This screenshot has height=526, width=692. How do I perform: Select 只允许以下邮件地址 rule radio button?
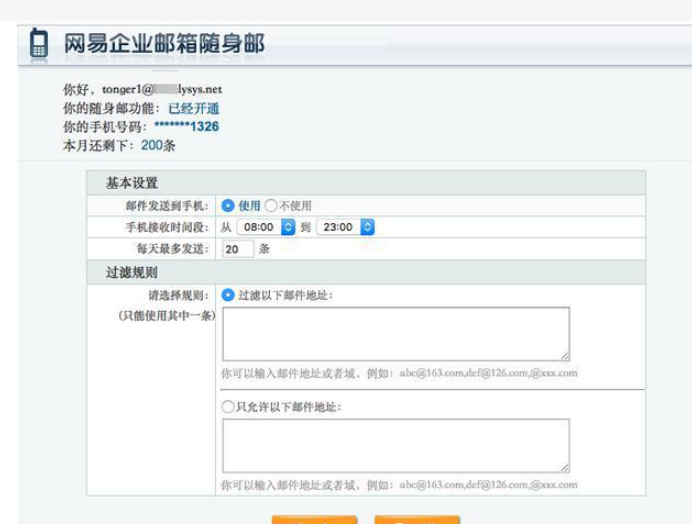coord(228,407)
